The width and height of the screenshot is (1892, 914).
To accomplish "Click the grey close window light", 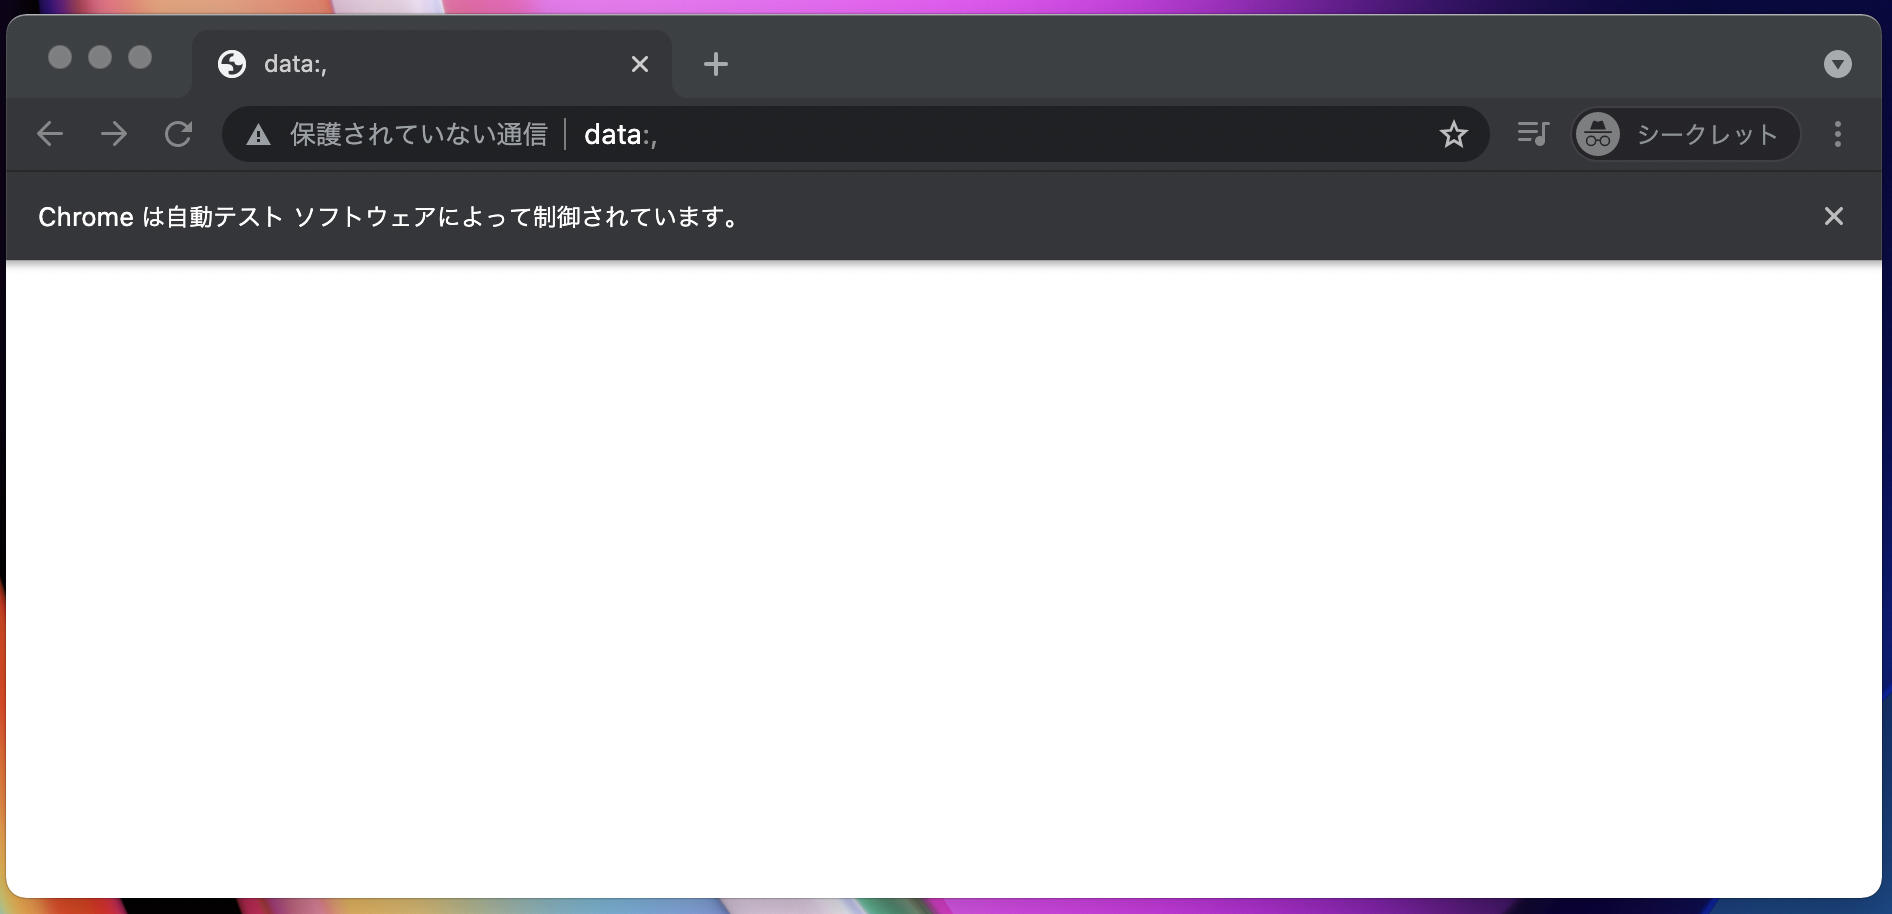I will coord(60,57).
